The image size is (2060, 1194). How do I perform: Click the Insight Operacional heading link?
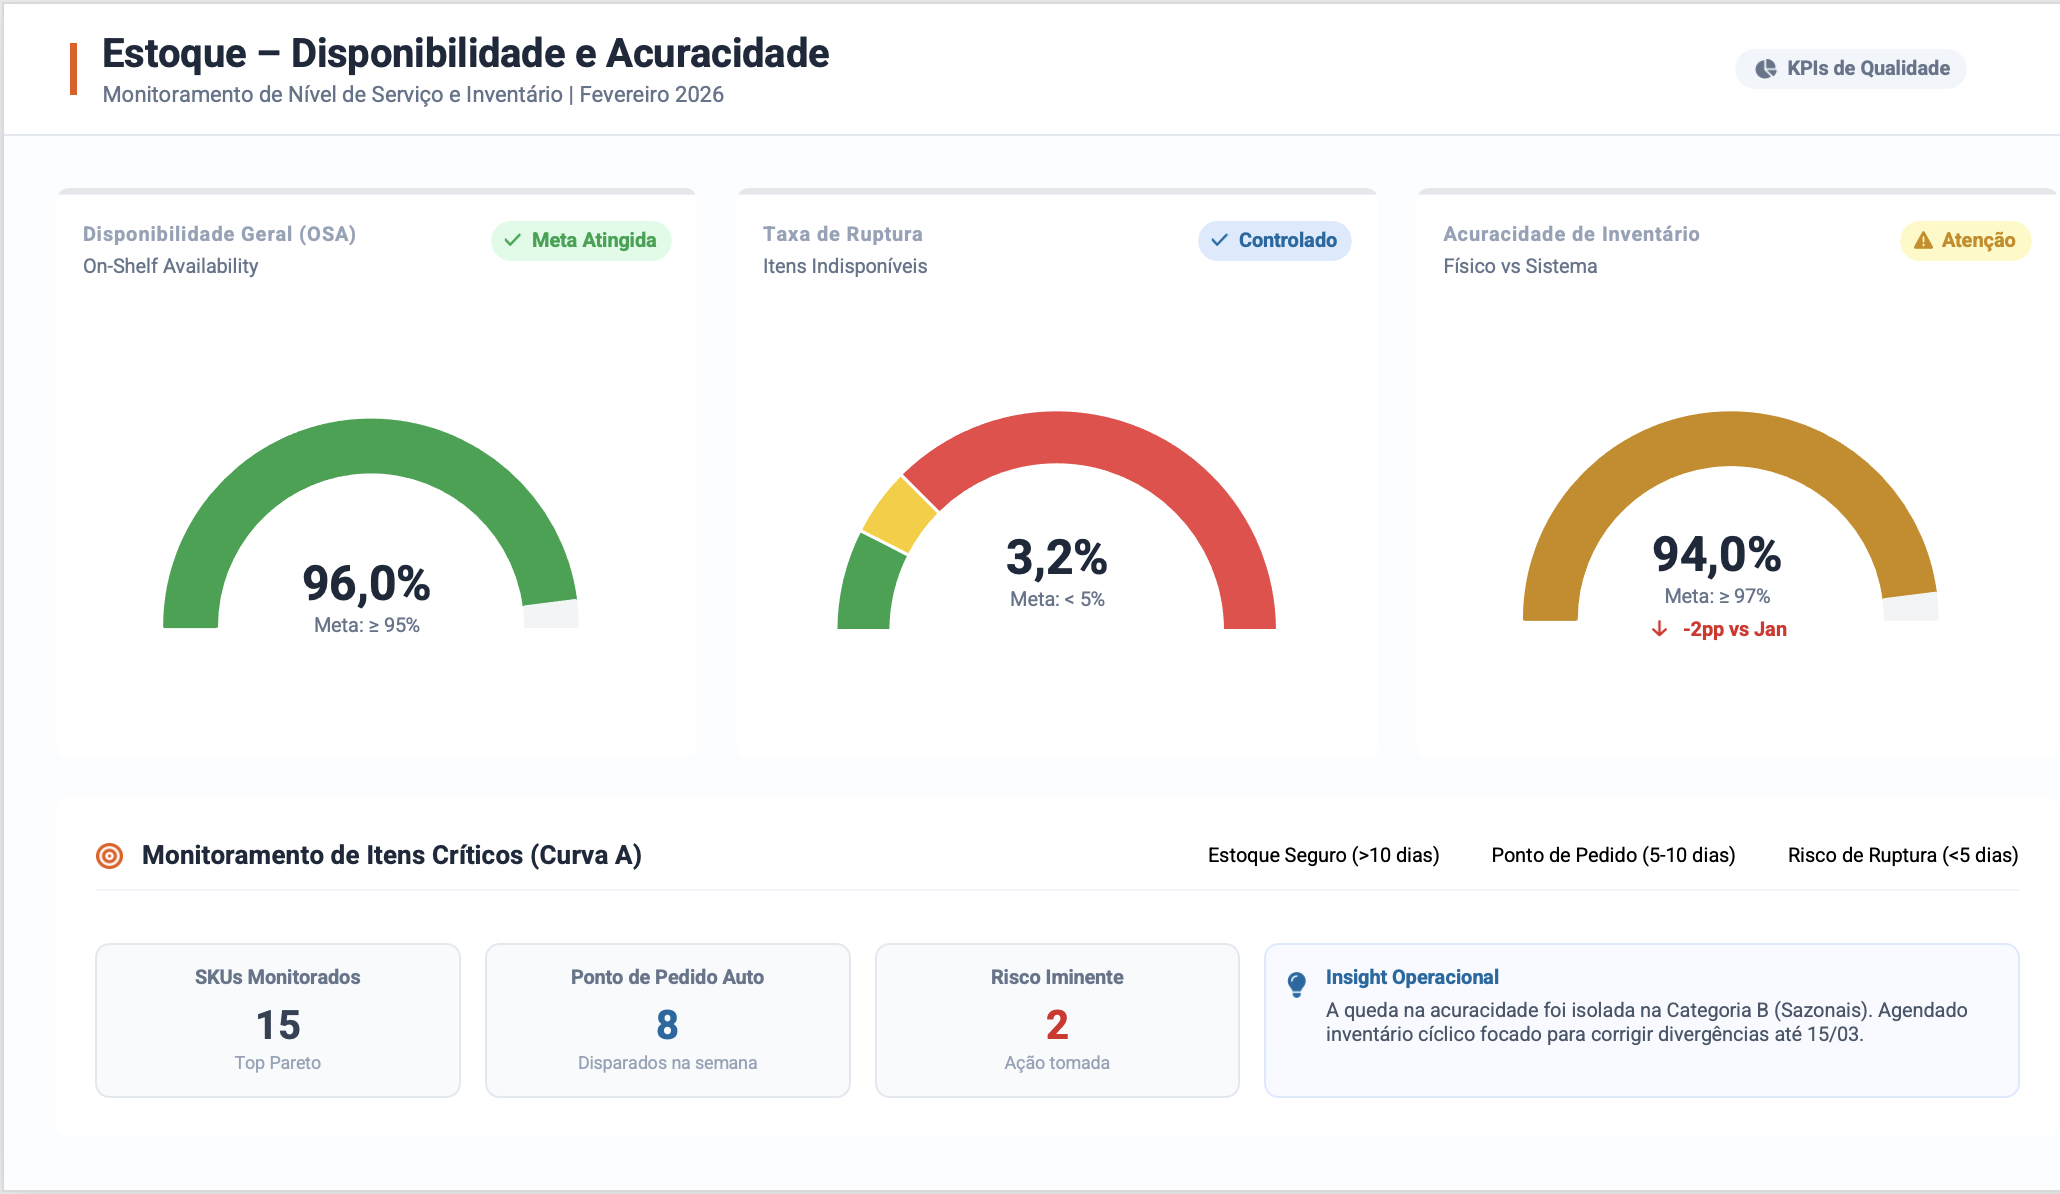[x=1412, y=977]
